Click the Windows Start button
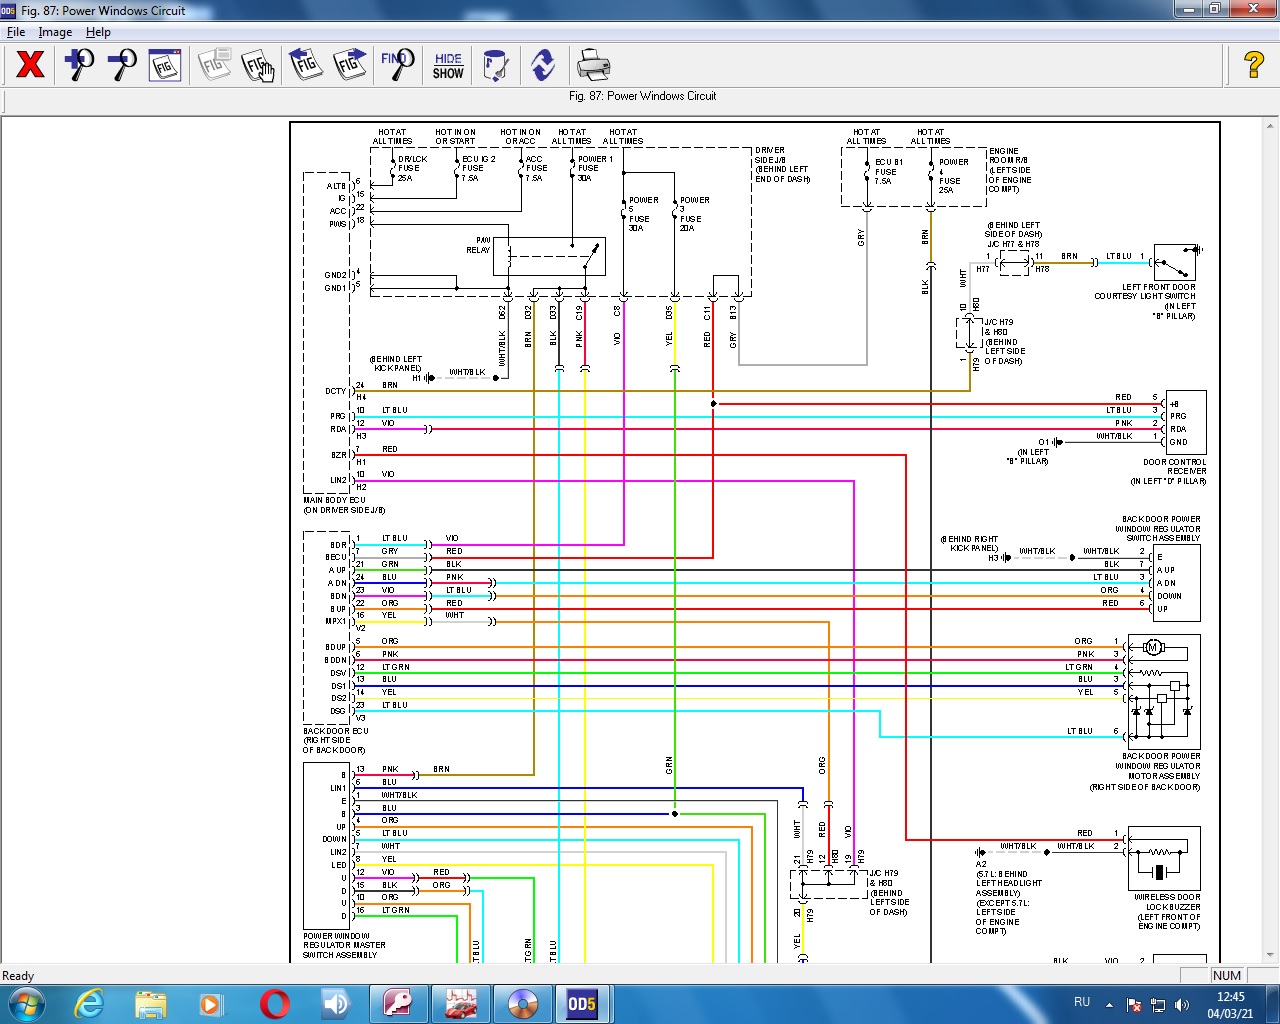This screenshot has height=1024, width=1280. (x=26, y=1004)
